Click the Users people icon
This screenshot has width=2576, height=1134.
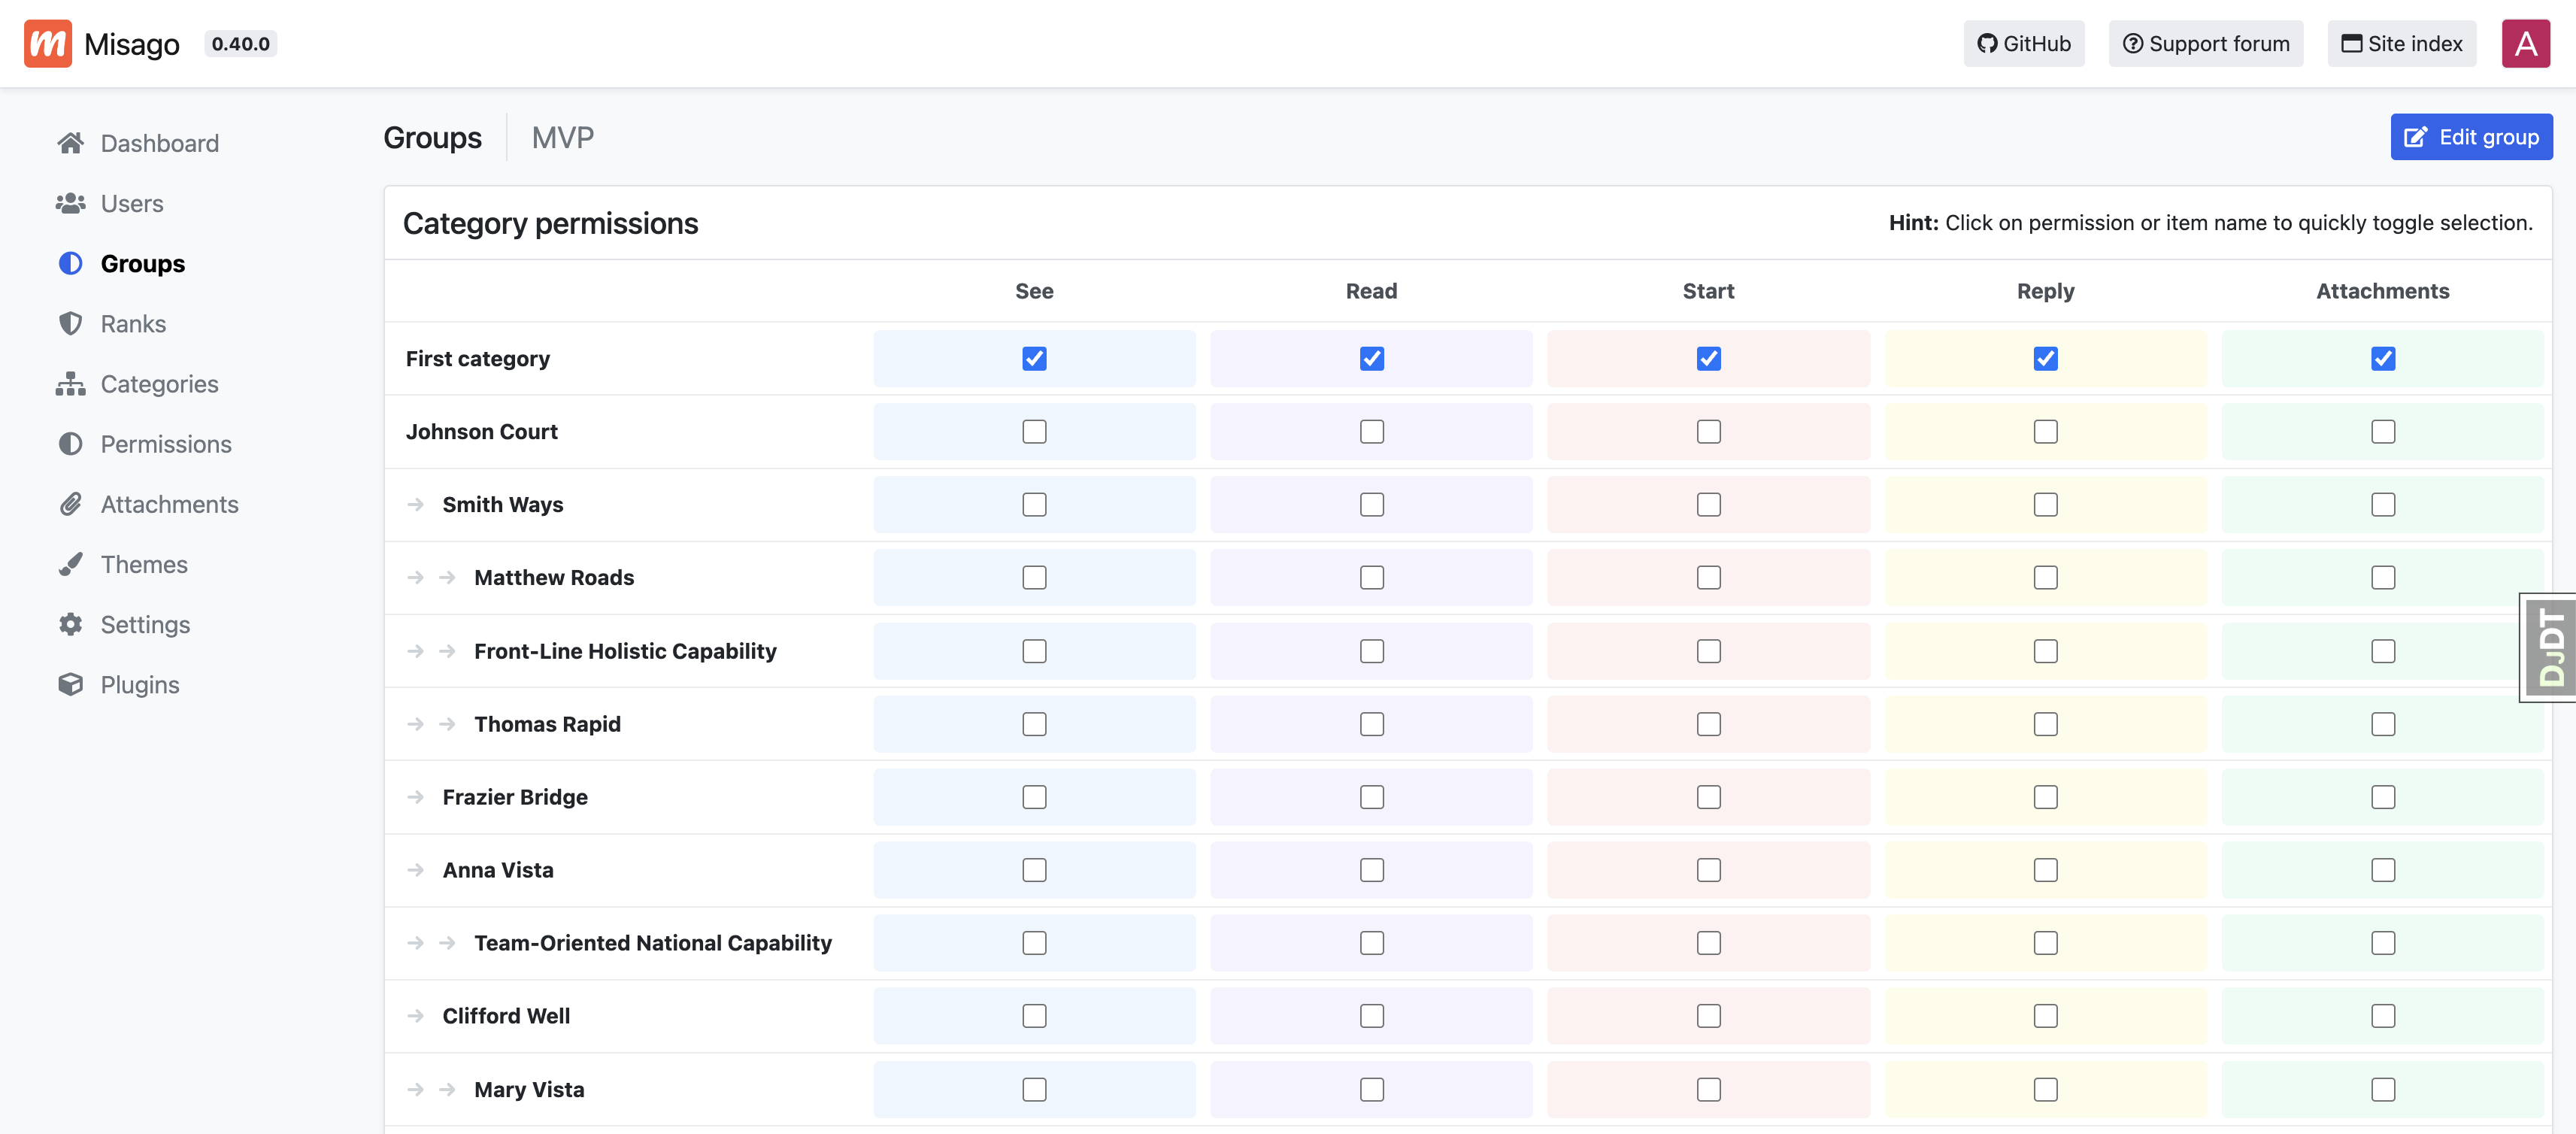70,203
